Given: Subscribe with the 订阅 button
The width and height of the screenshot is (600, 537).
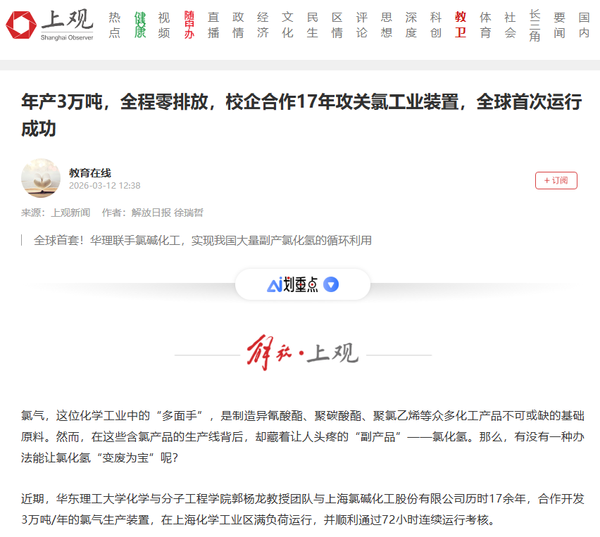Looking at the screenshot, I should [555, 180].
